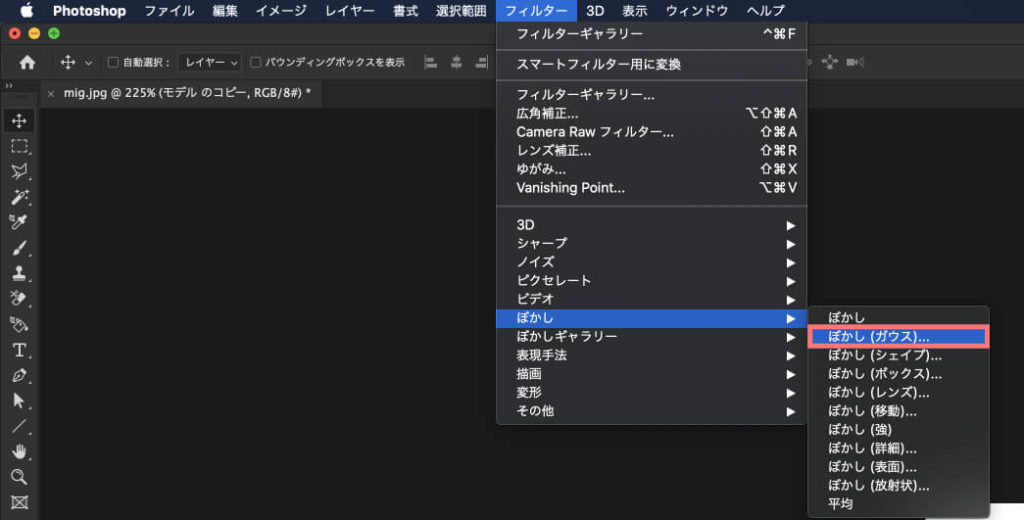Open the Photoshop application menu
Image resolution: width=1024 pixels, height=520 pixels.
(x=89, y=10)
